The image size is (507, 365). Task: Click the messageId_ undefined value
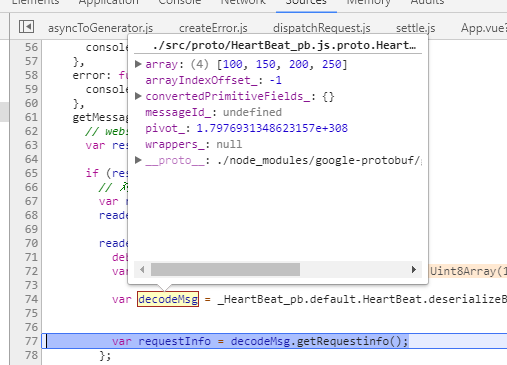[x=252, y=112]
